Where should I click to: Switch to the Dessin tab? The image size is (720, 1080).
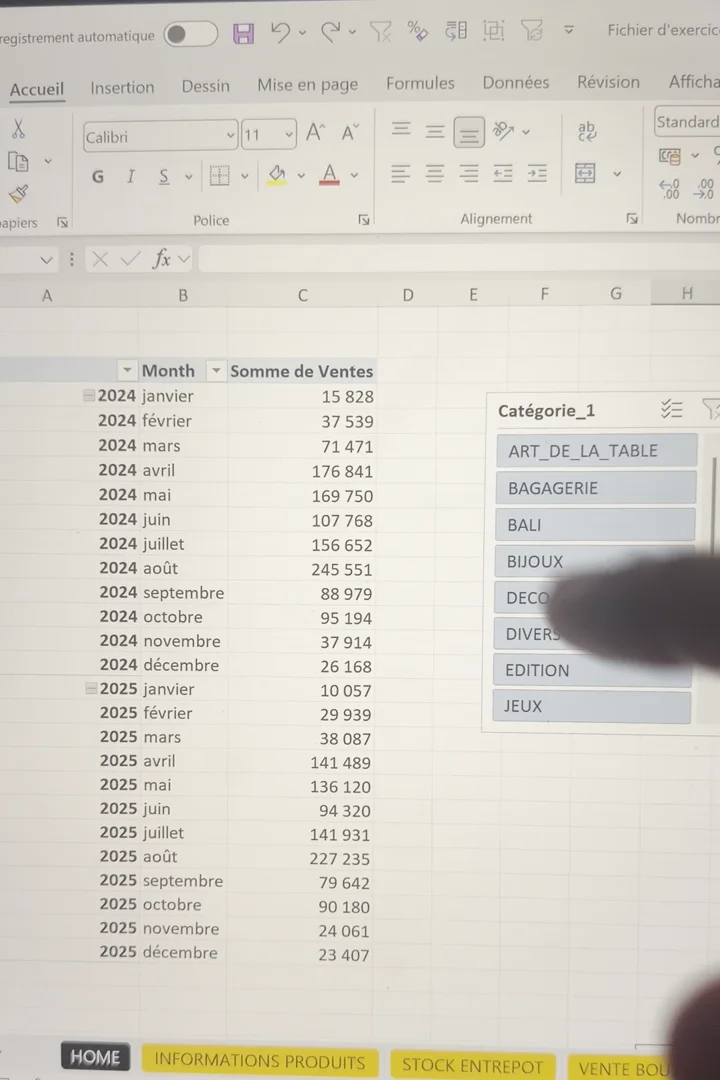click(205, 86)
